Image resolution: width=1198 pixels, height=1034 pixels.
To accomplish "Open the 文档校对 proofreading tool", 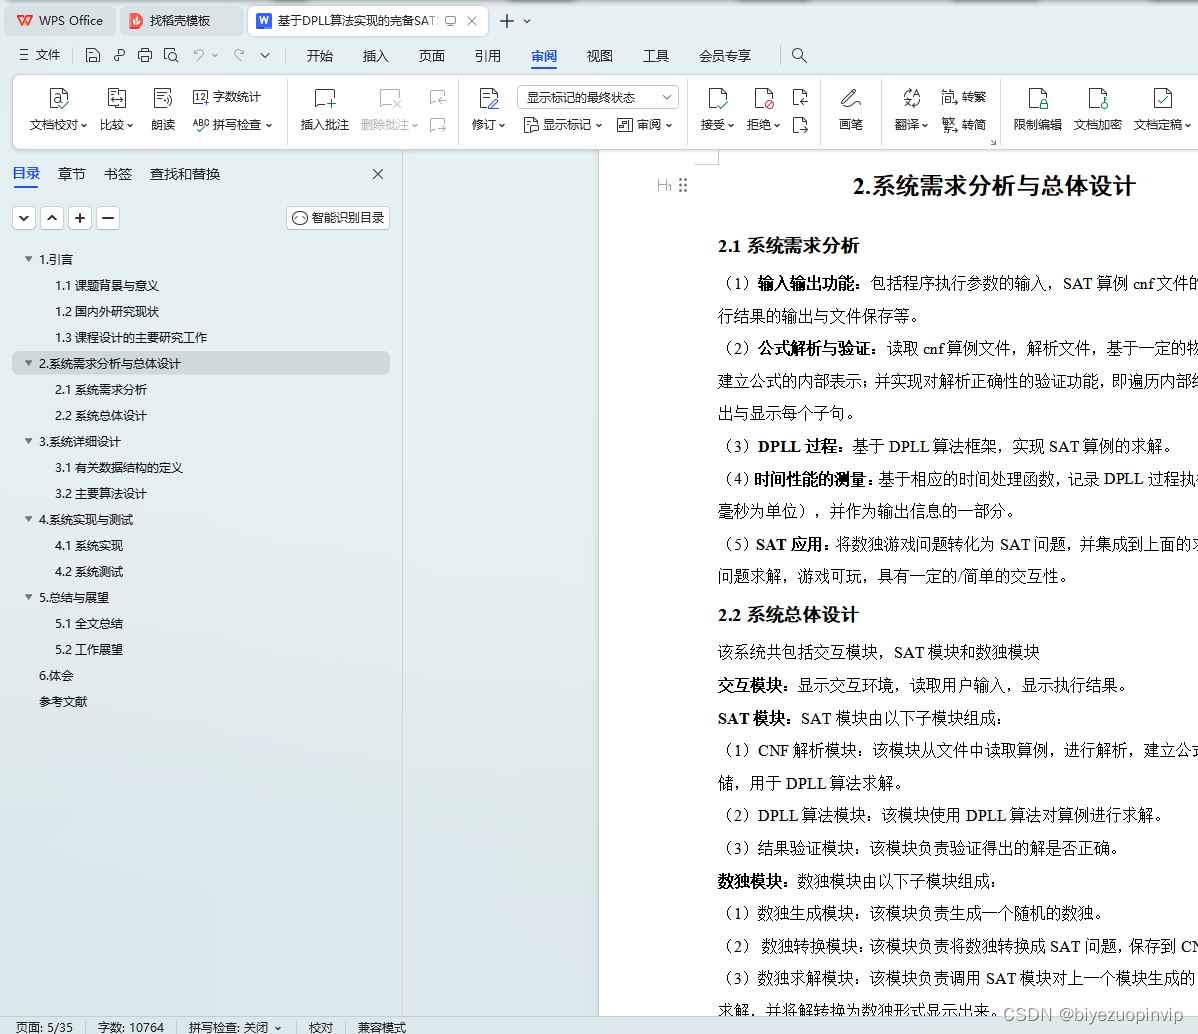I will 57,110.
